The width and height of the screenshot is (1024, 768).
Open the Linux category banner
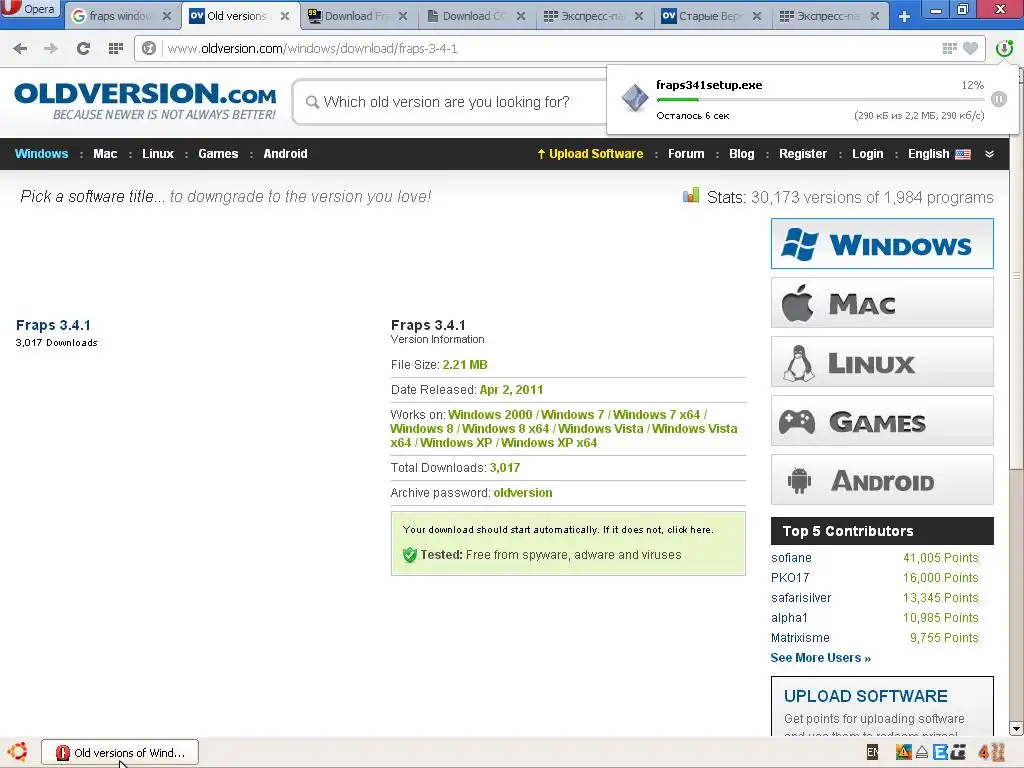[x=882, y=362]
